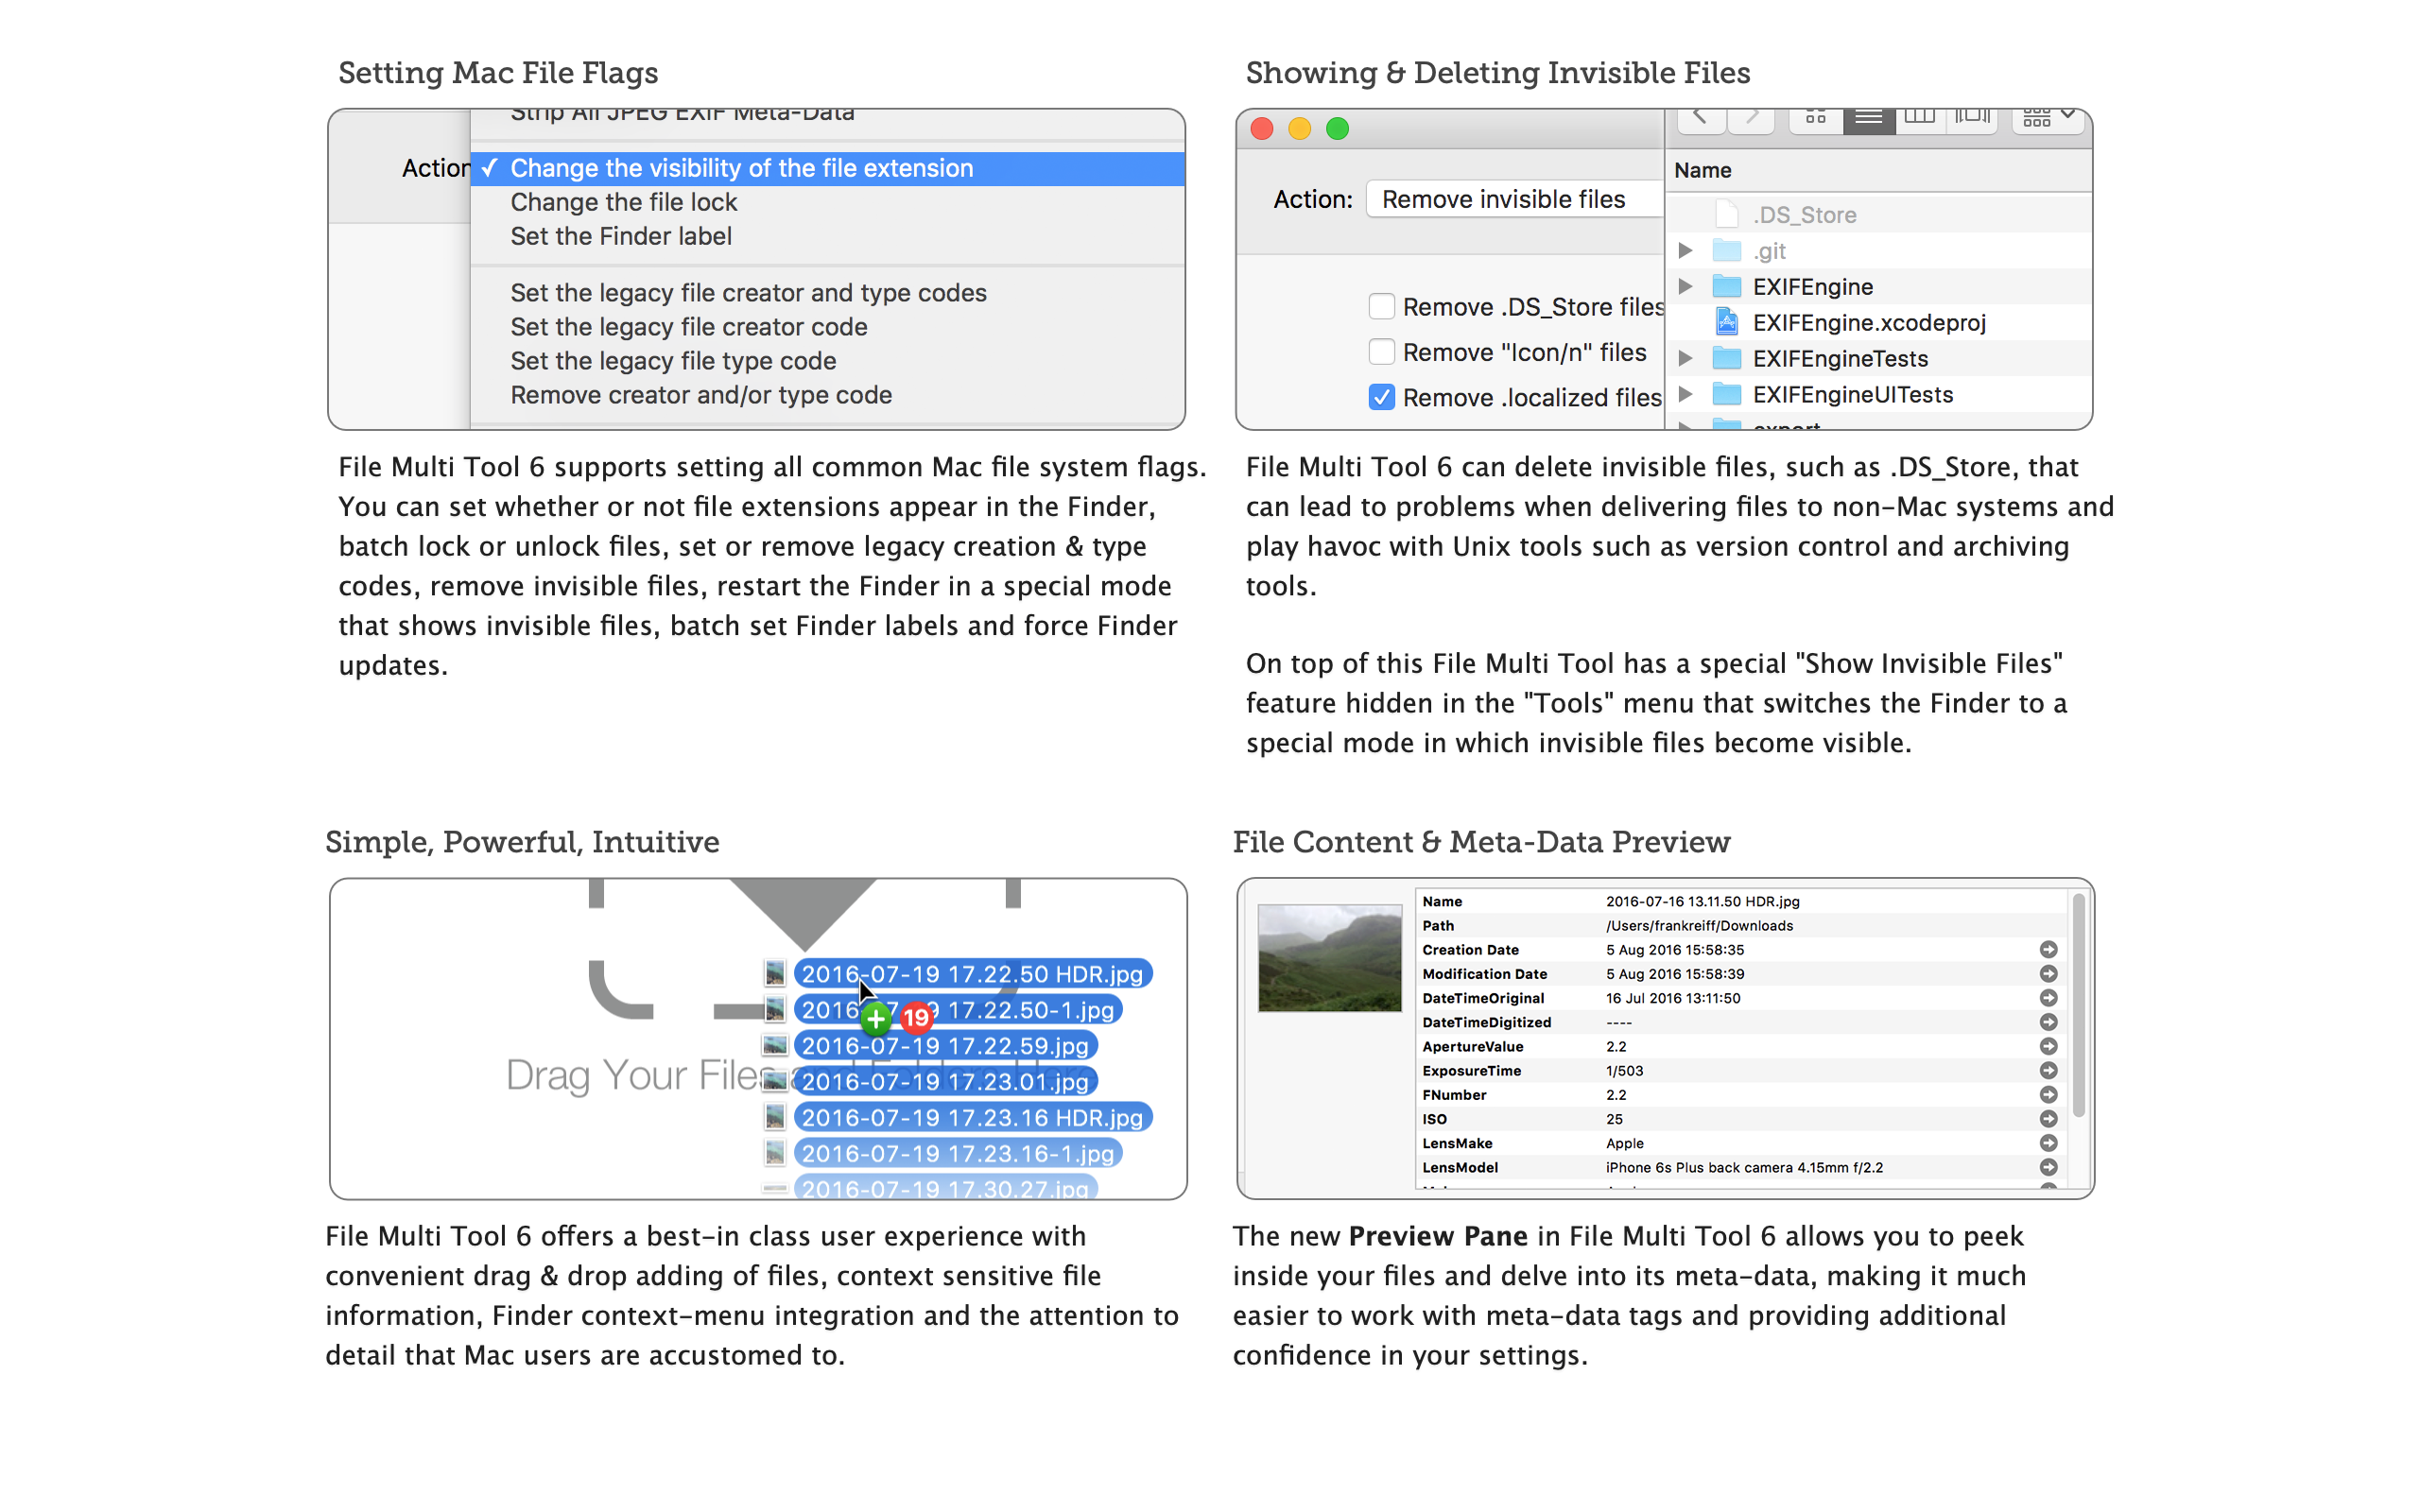Switch Finder to icon view
This screenshot has height=1512, width=2420.
coord(1815,119)
